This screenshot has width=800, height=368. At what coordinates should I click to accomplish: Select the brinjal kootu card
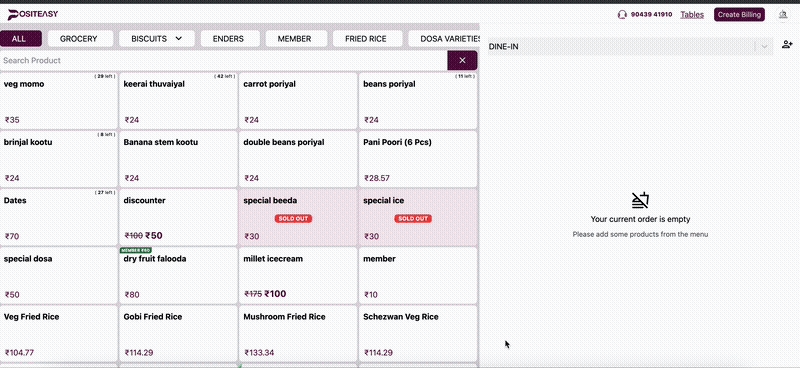pos(59,159)
